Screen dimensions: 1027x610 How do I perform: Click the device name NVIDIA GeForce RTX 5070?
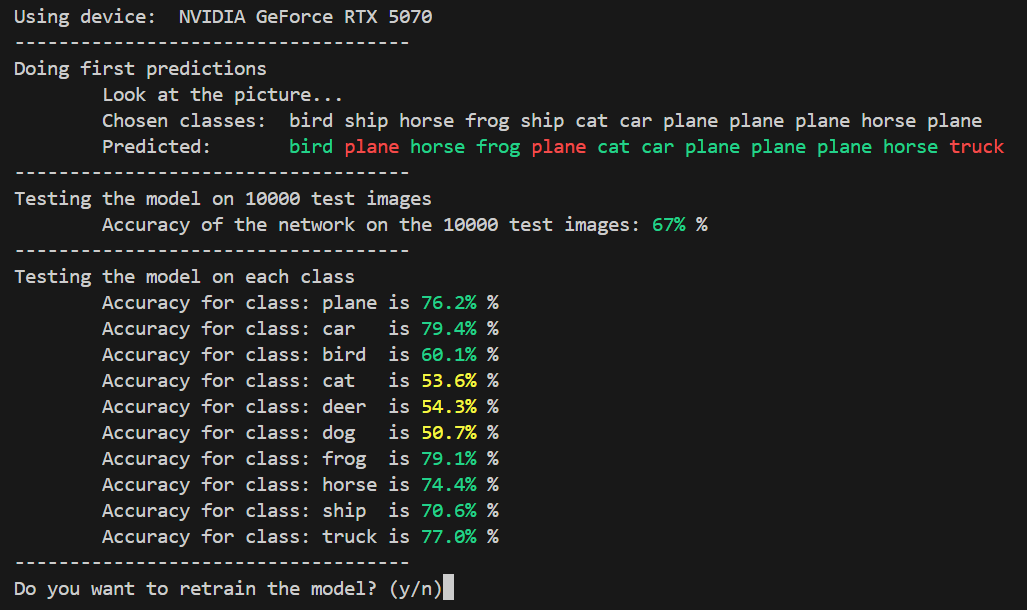[x=305, y=17]
